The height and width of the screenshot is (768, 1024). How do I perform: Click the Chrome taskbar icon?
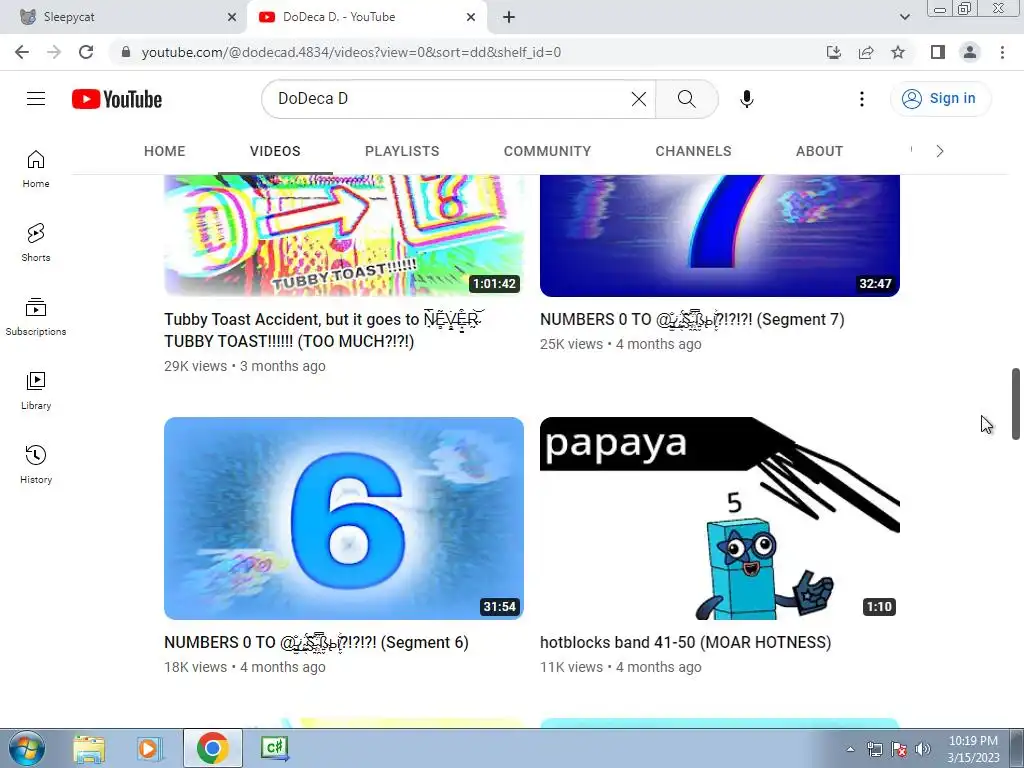[x=212, y=748]
